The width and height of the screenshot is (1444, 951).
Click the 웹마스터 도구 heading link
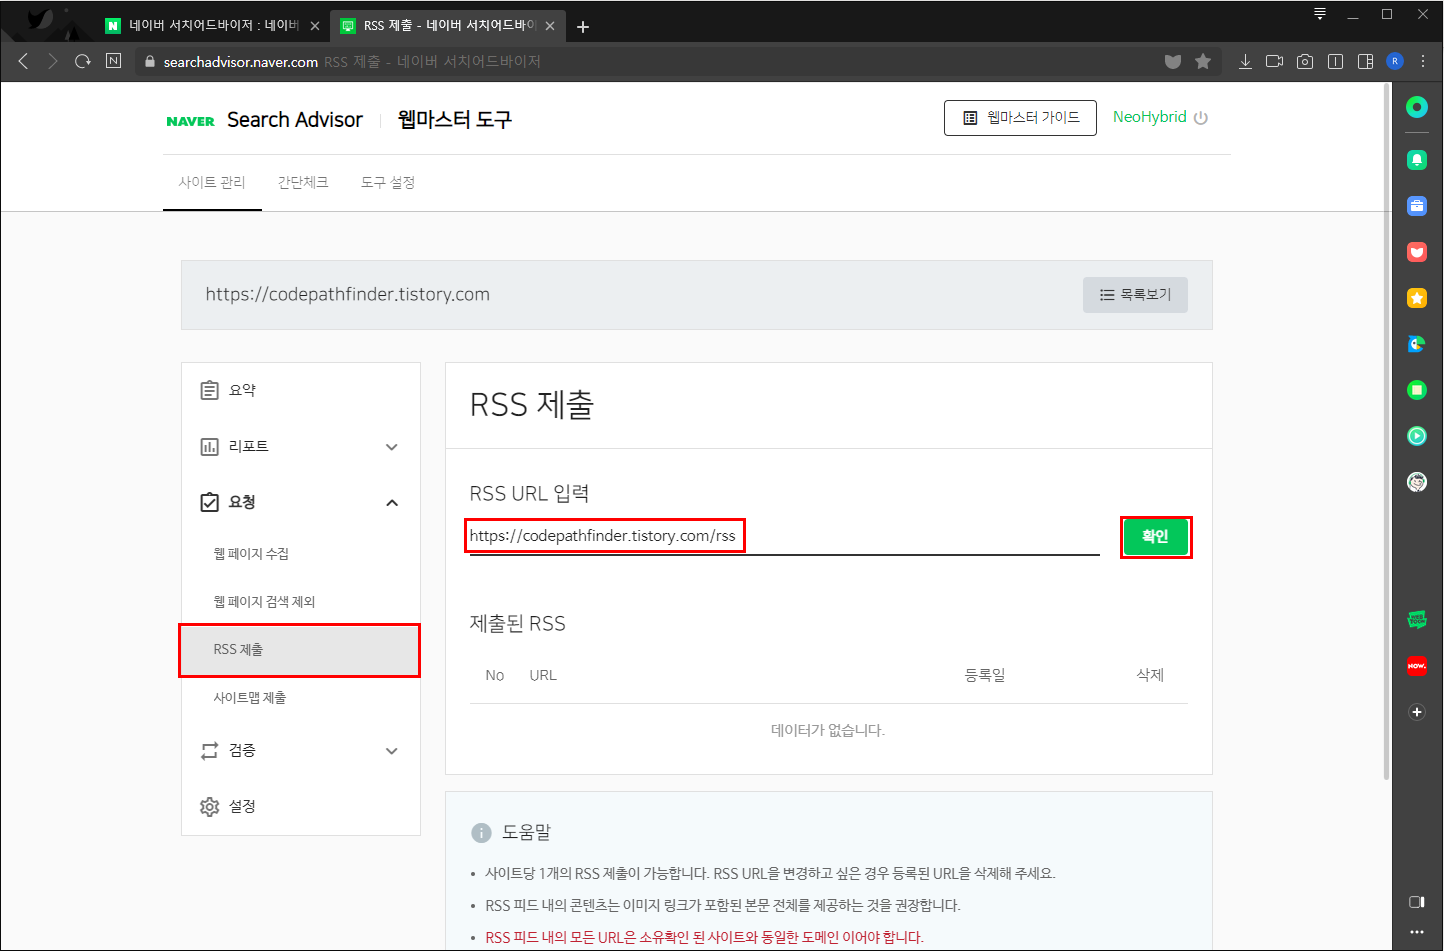click(x=455, y=120)
